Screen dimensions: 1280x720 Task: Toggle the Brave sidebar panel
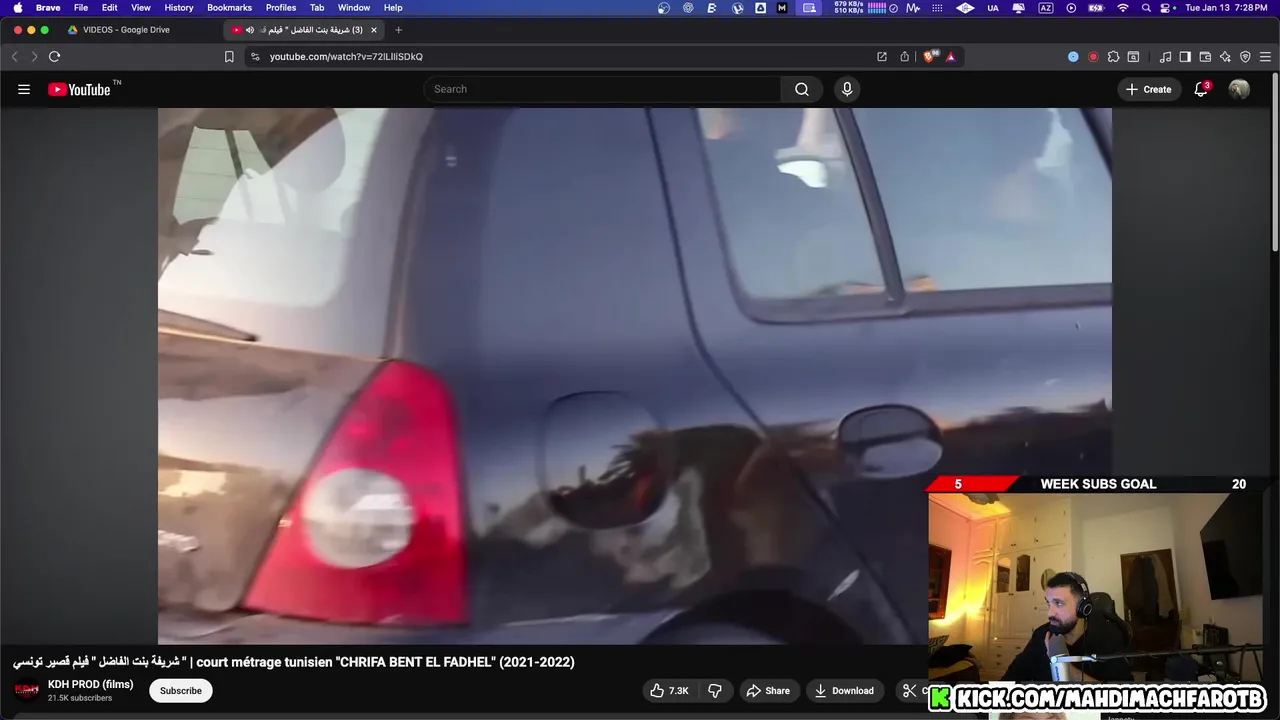[x=1185, y=57]
